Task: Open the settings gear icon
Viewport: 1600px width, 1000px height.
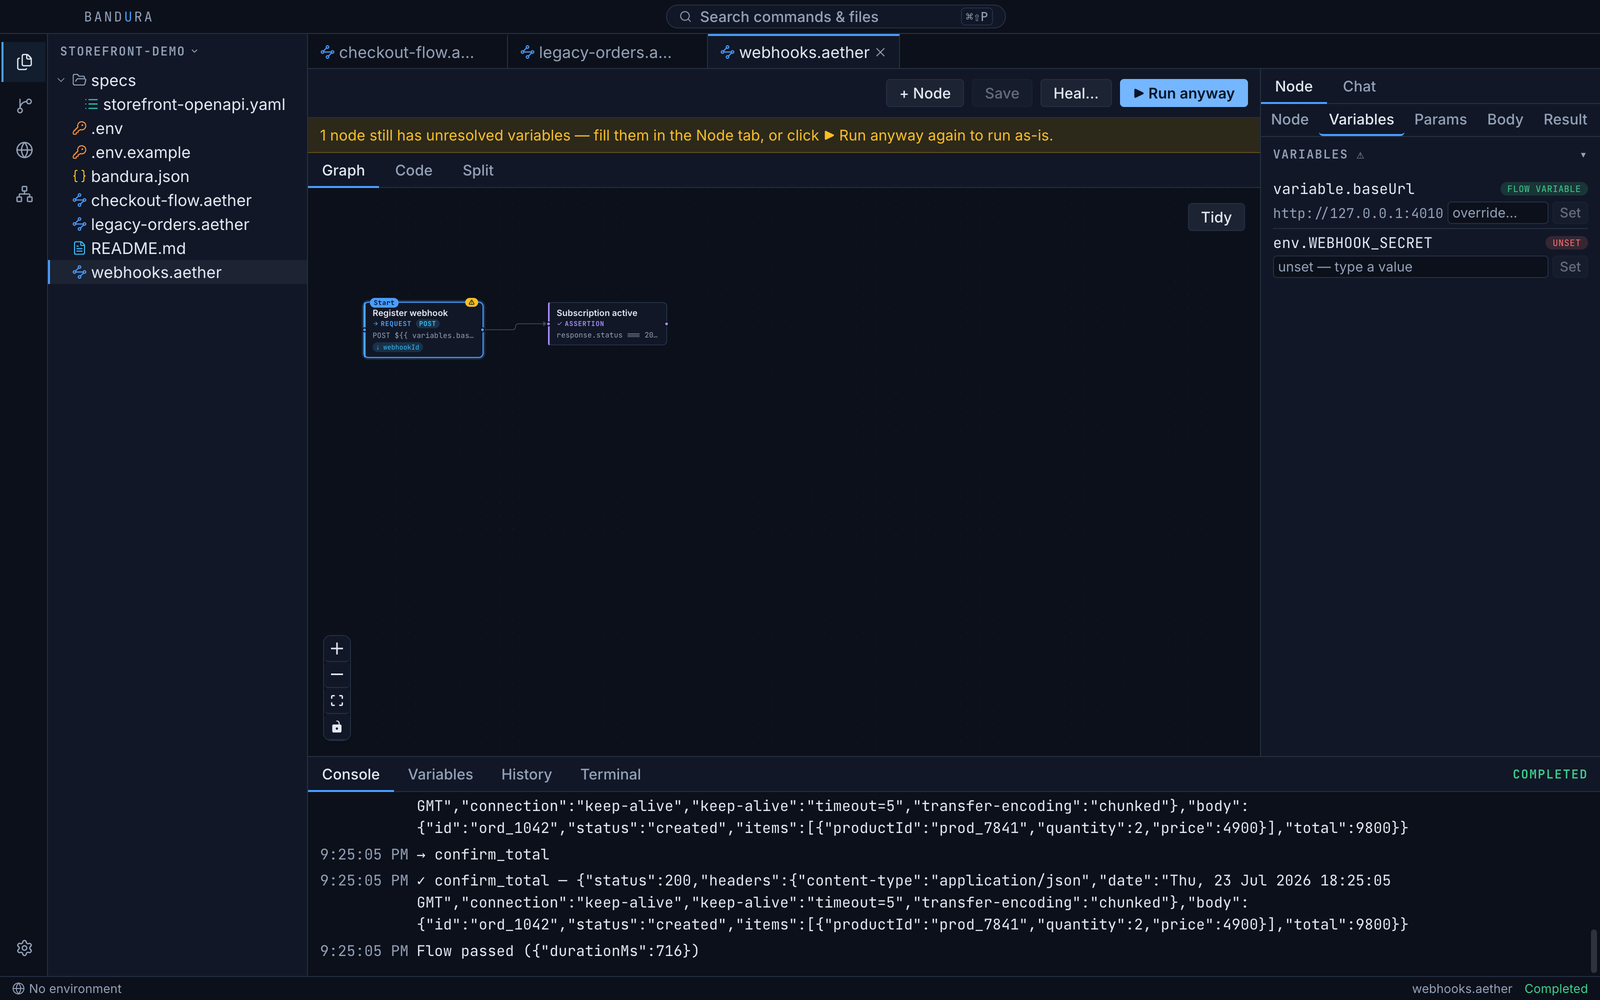Action: tap(24, 948)
